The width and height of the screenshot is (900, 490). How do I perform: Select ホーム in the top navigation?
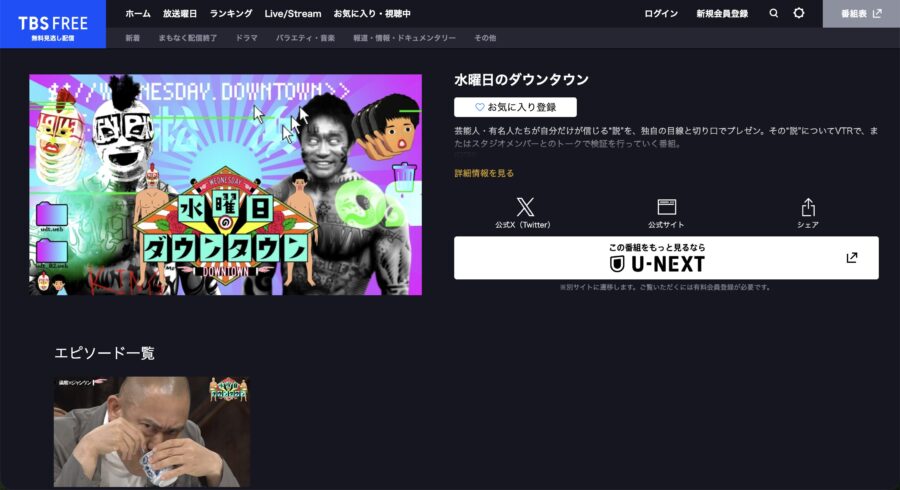pos(138,14)
